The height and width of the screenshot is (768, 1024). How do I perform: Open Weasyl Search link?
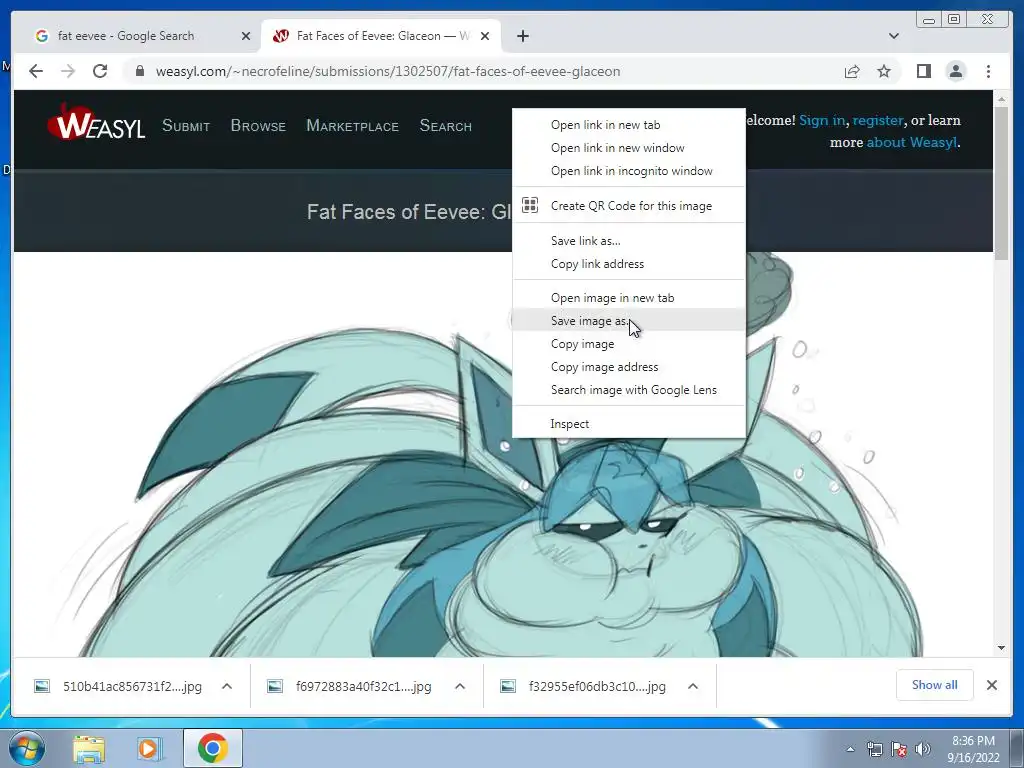(x=445, y=125)
